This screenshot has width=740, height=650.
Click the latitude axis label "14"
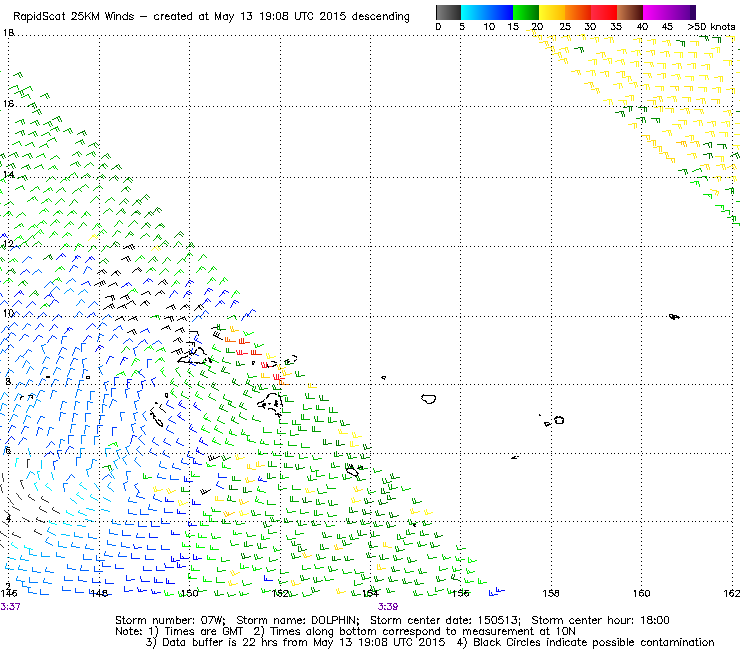pos(8,175)
